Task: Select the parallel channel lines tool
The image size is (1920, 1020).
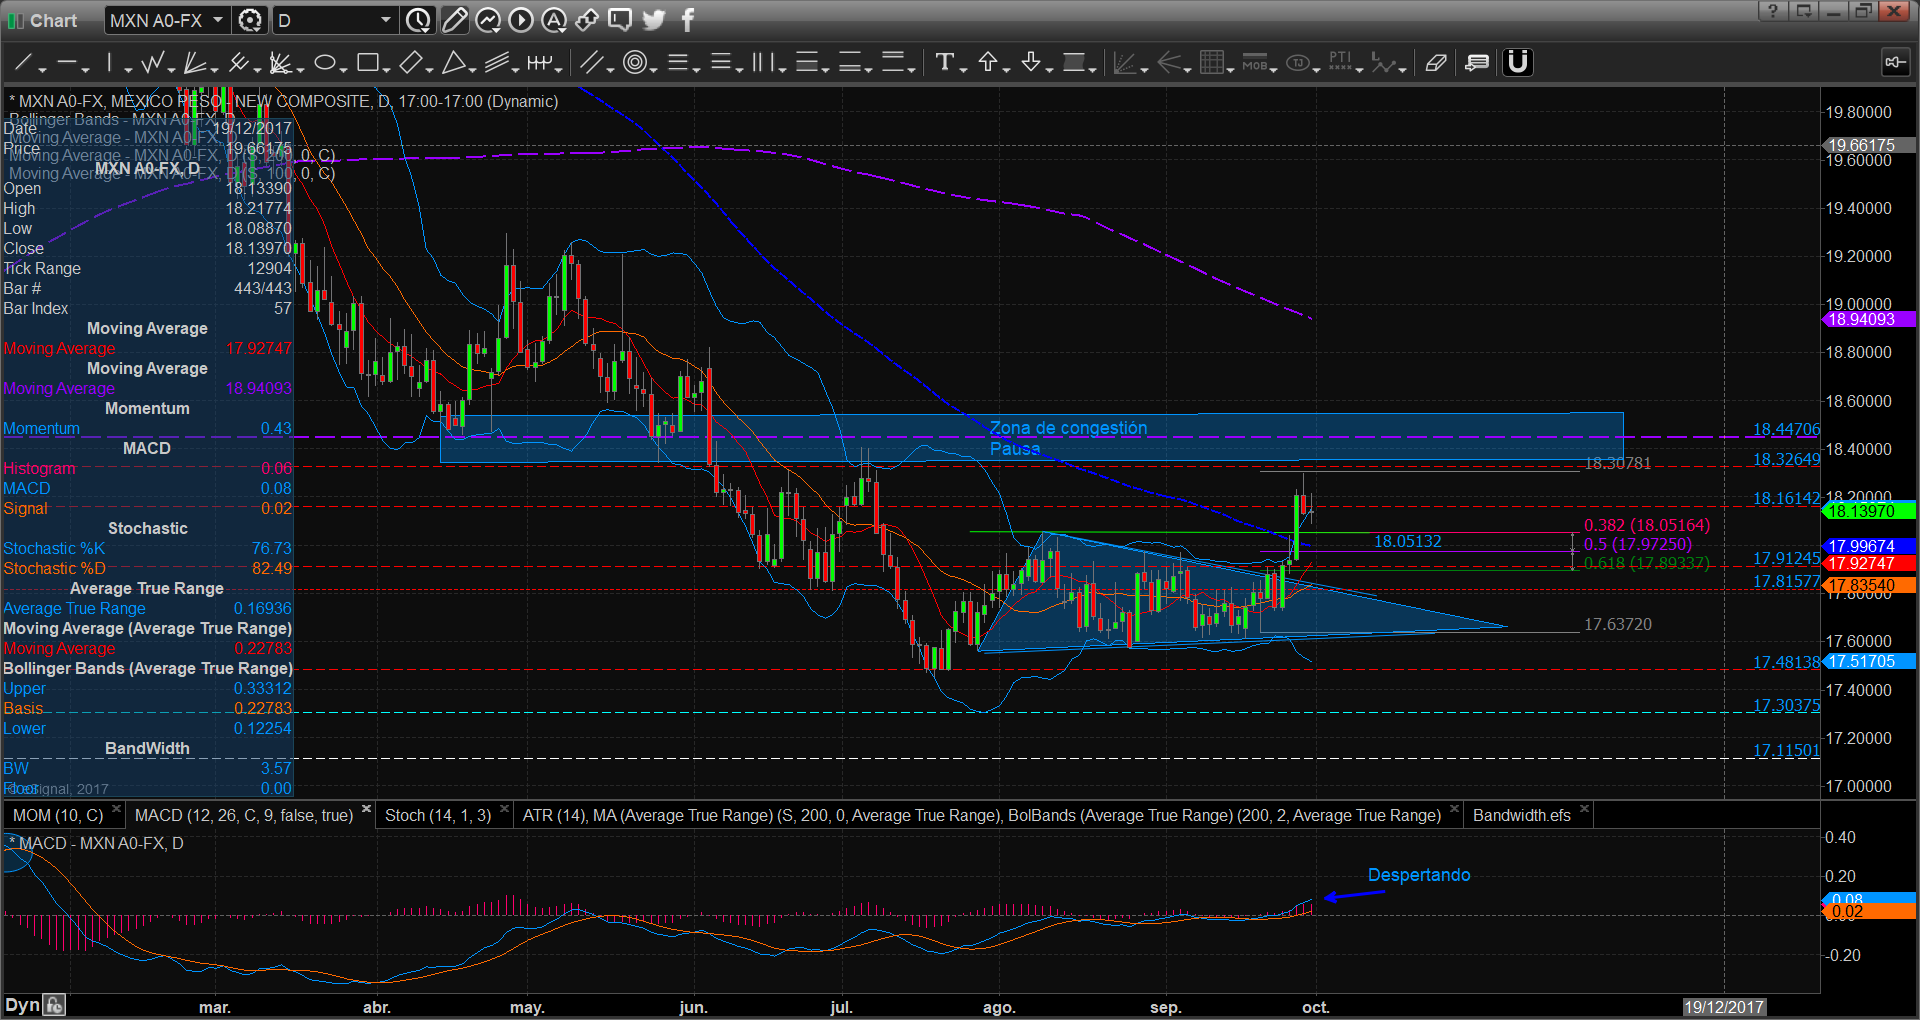Action: pos(497,63)
